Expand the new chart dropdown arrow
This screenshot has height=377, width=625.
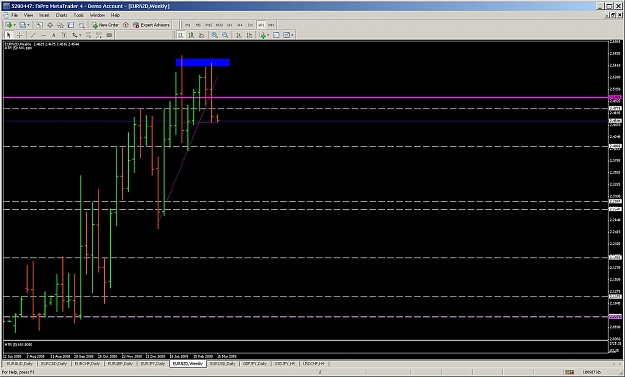15,25
